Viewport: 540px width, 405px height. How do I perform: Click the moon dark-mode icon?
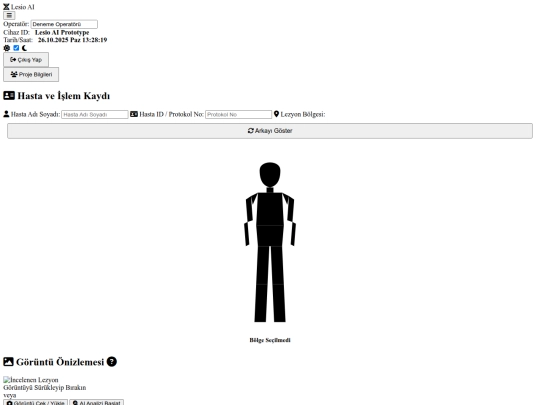tap(24, 48)
